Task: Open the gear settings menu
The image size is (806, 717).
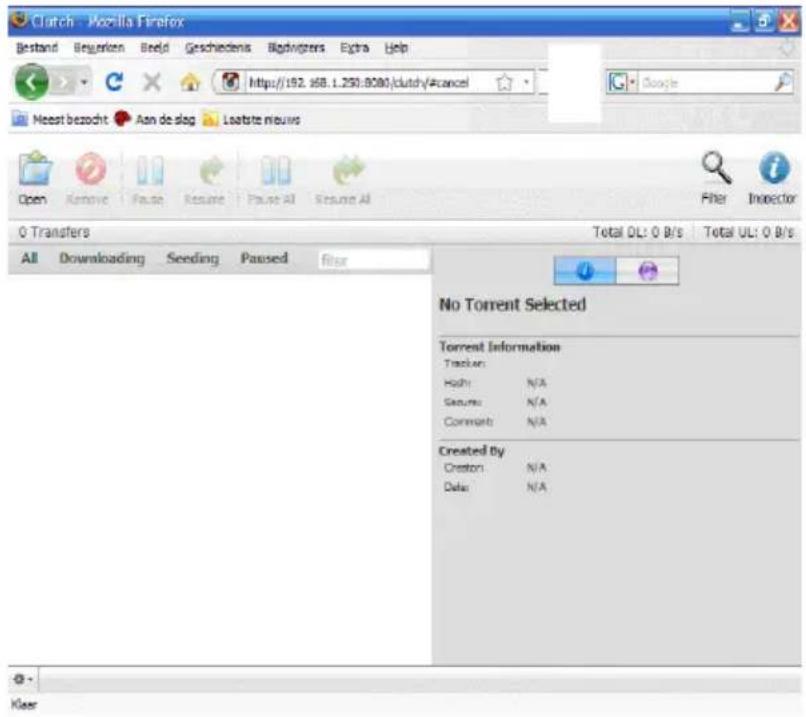Action: tap(22, 679)
